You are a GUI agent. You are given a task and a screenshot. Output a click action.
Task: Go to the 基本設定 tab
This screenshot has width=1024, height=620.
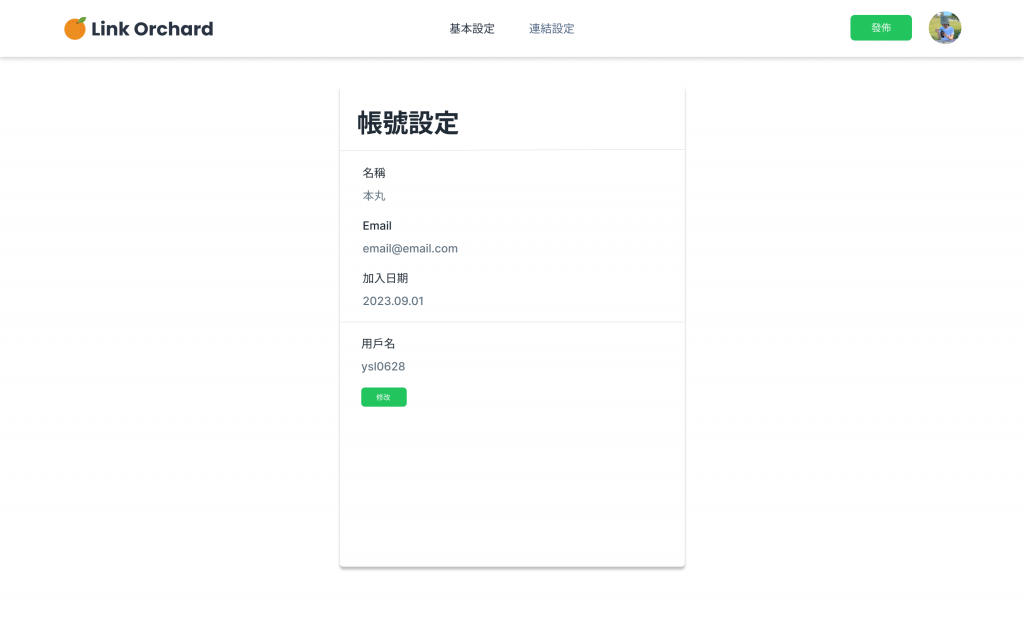[x=472, y=29]
